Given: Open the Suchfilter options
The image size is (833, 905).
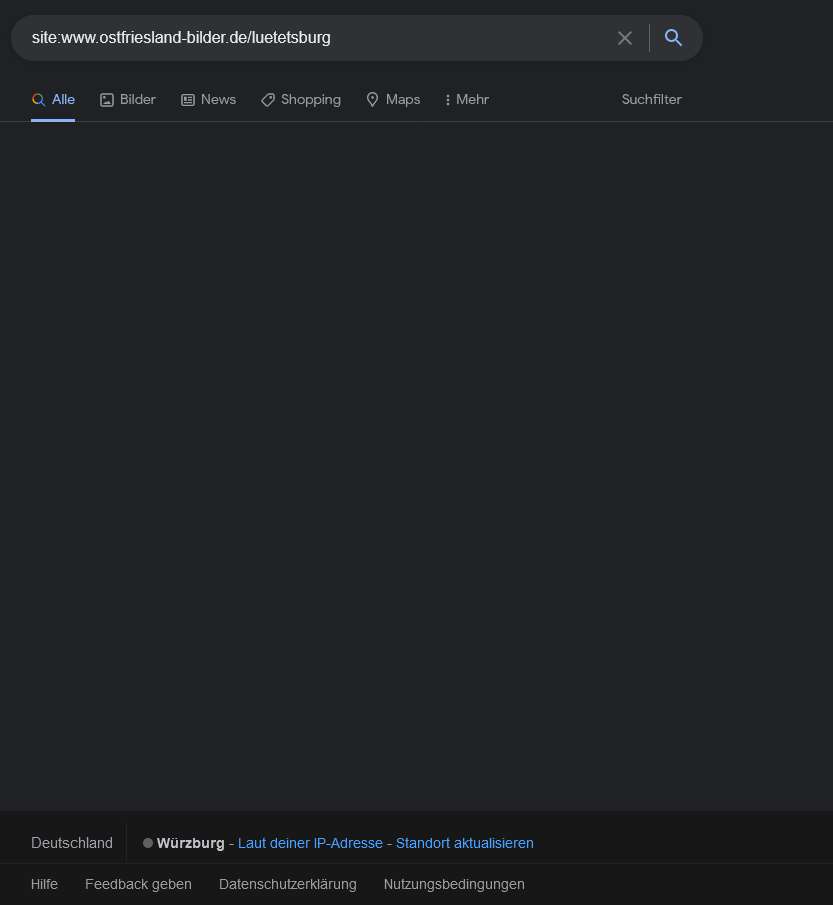Looking at the screenshot, I should 651,100.
